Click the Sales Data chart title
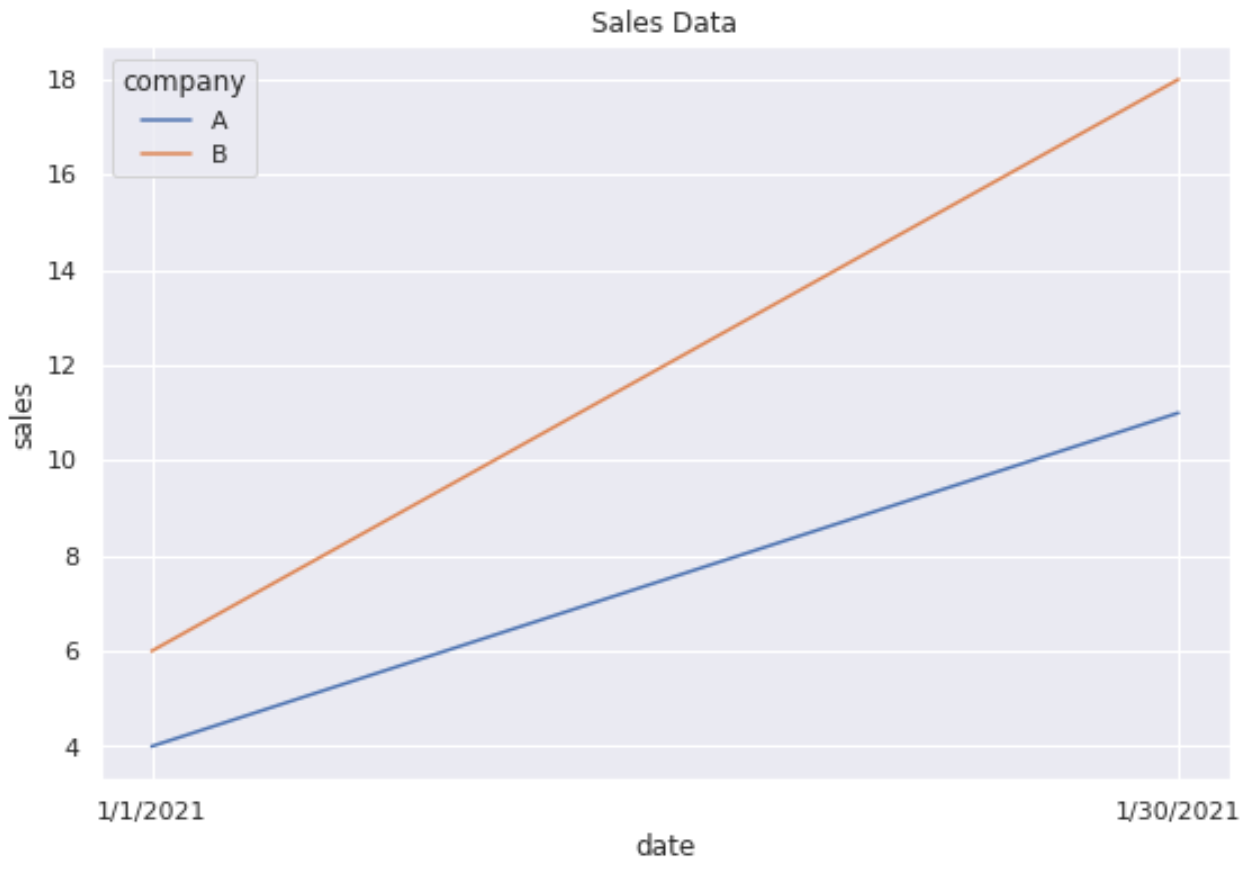 (664, 22)
